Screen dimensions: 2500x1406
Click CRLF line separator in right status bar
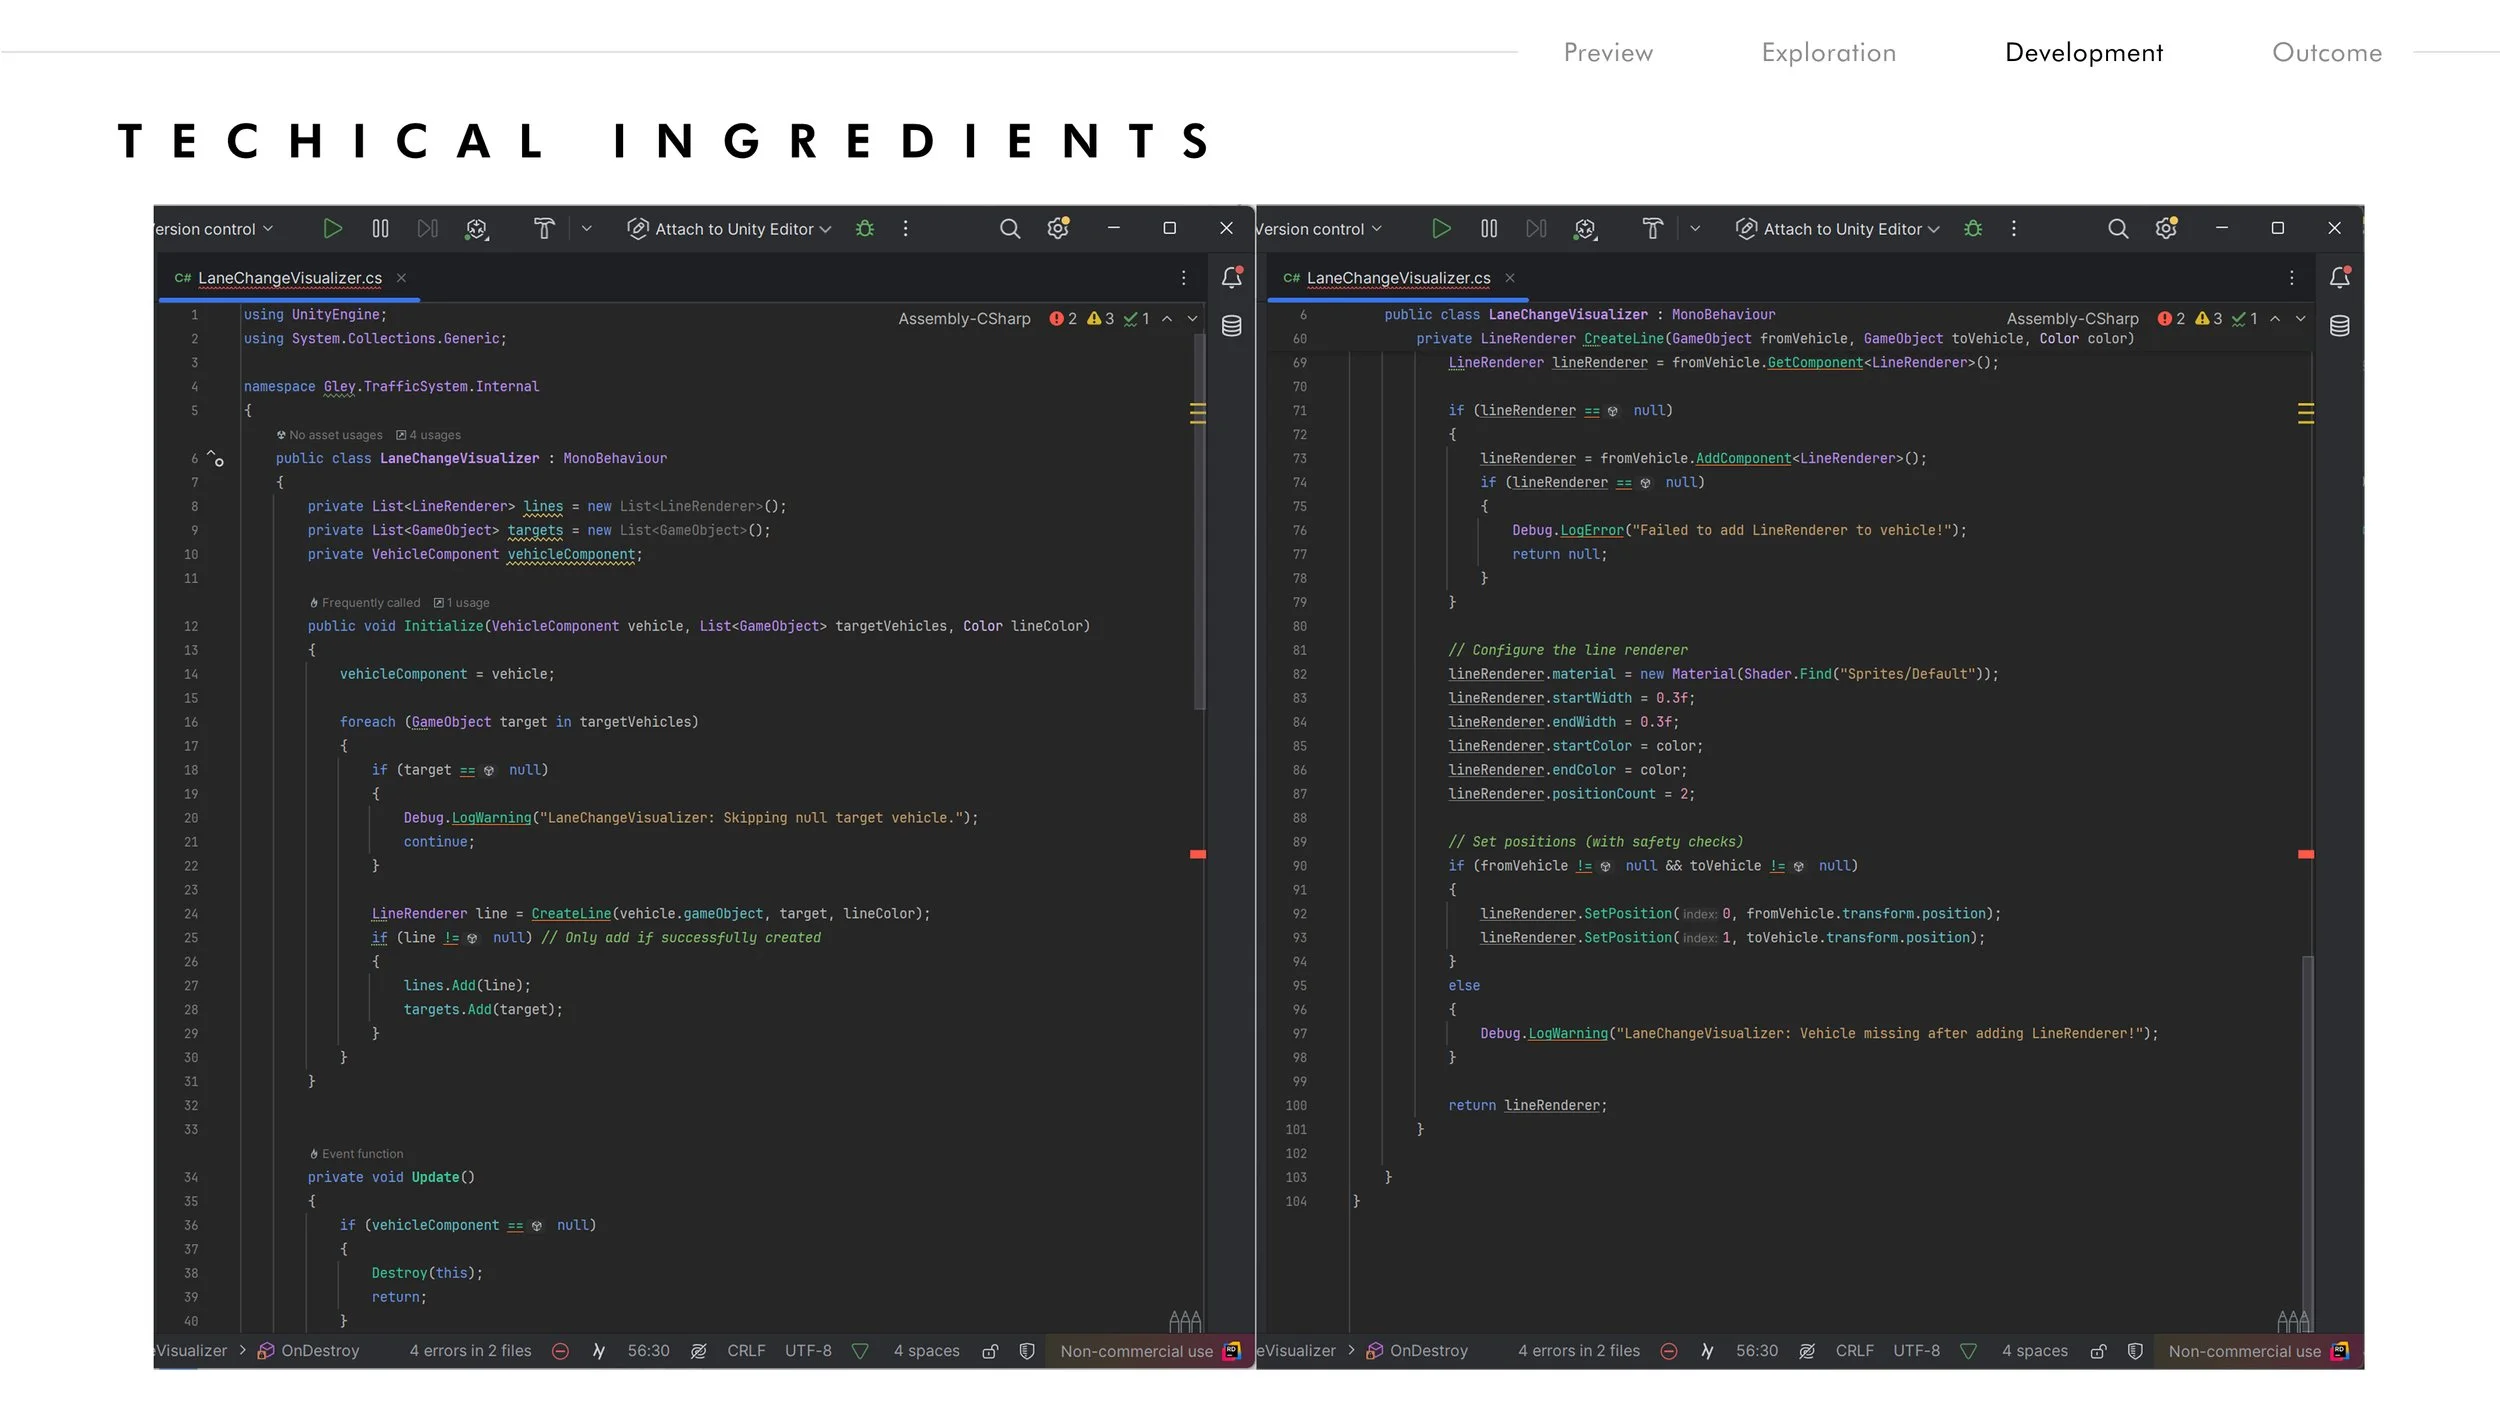[1854, 1351]
